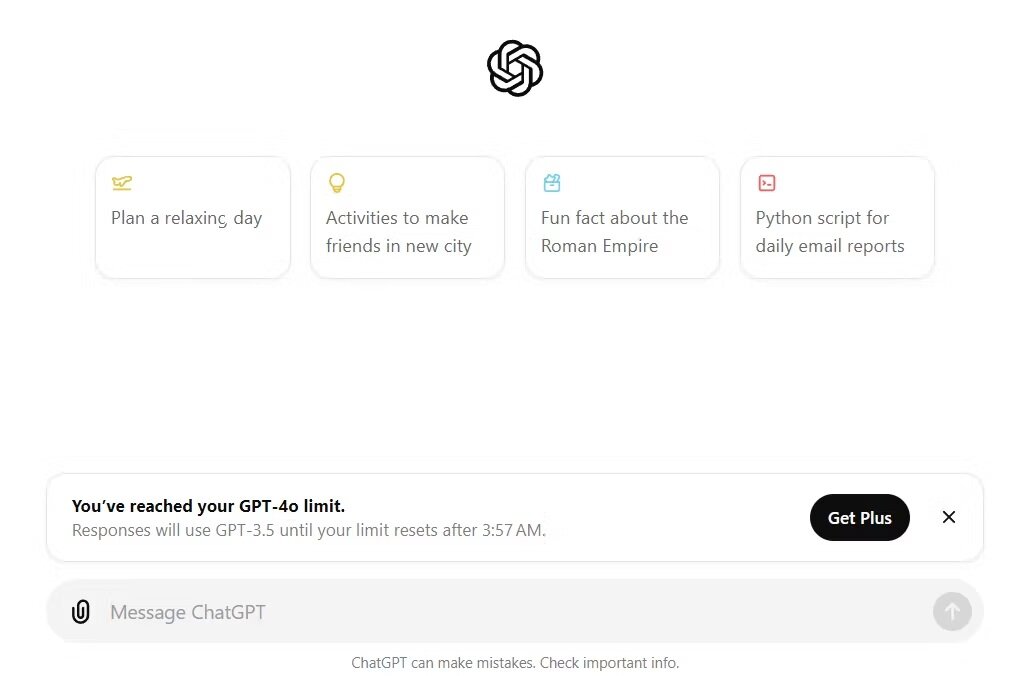This screenshot has width=1016, height=676.
Task: Select the "Plan a relaxing day" suggestion
Action: [187, 219]
